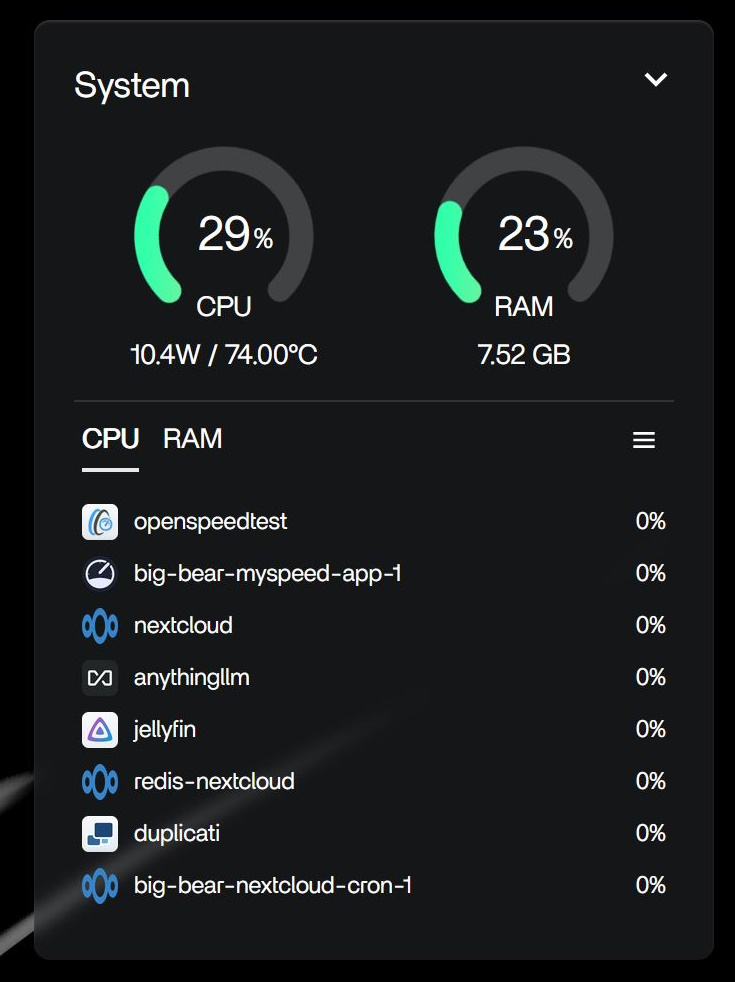Click the RAM usage gauge at 23%
The height and width of the screenshot is (982, 735).
tap(524, 236)
